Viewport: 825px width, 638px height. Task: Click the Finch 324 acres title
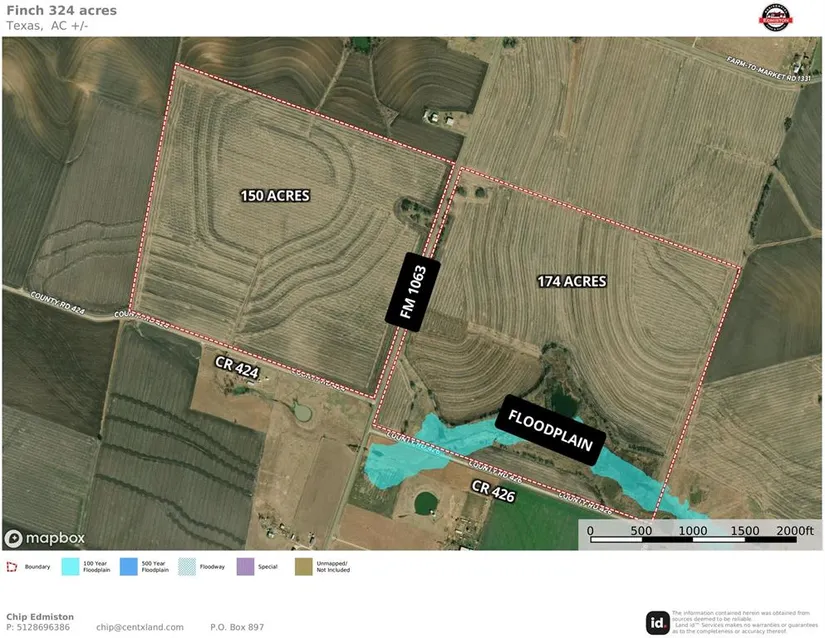(60, 11)
